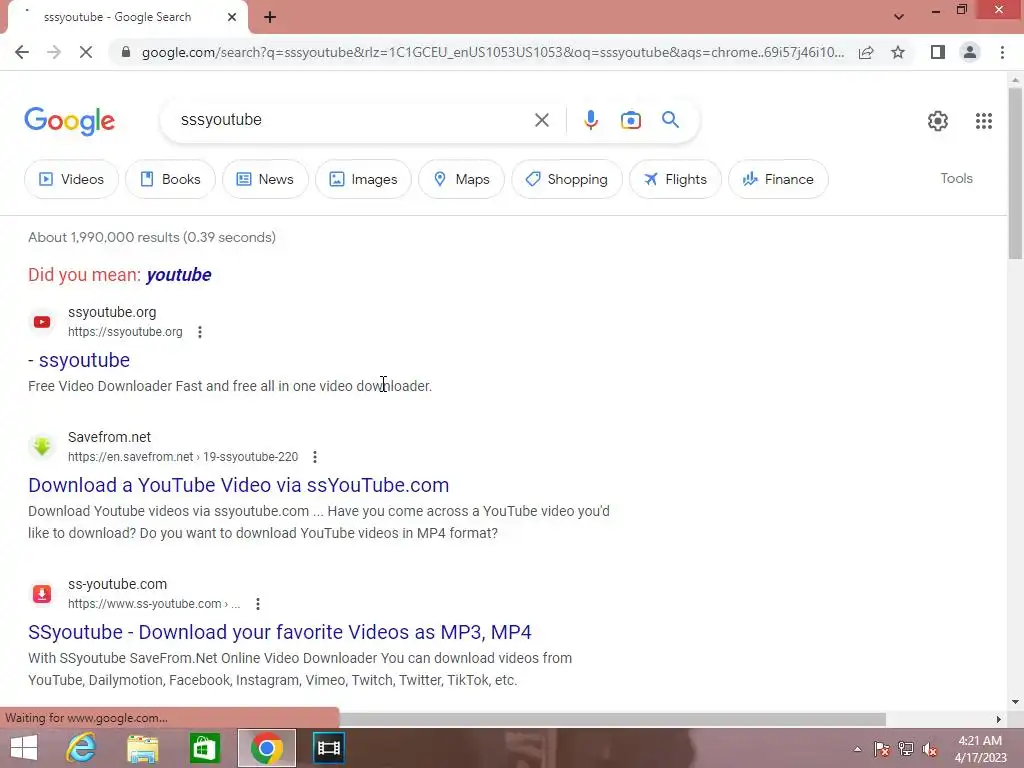Open File Explorer from taskbar
This screenshot has height=768, width=1024.
coord(142,748)
